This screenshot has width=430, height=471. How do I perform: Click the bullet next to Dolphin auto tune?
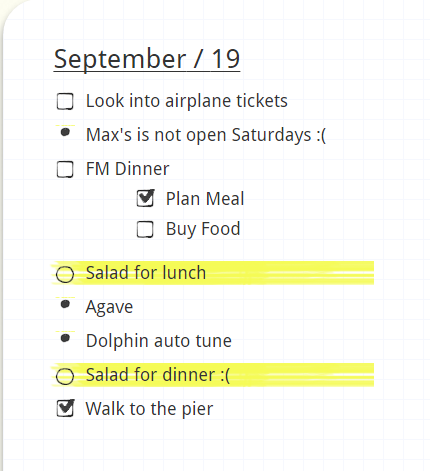(x=65, y=338)
